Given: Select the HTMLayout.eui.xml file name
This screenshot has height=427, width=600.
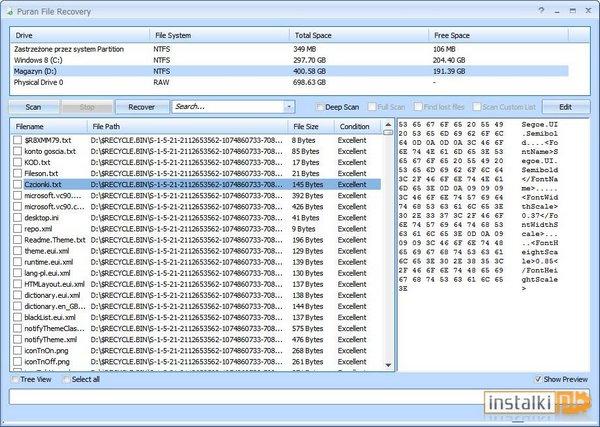Looking at the screenshot, I should pyautogui.click(x=54, y=284).
